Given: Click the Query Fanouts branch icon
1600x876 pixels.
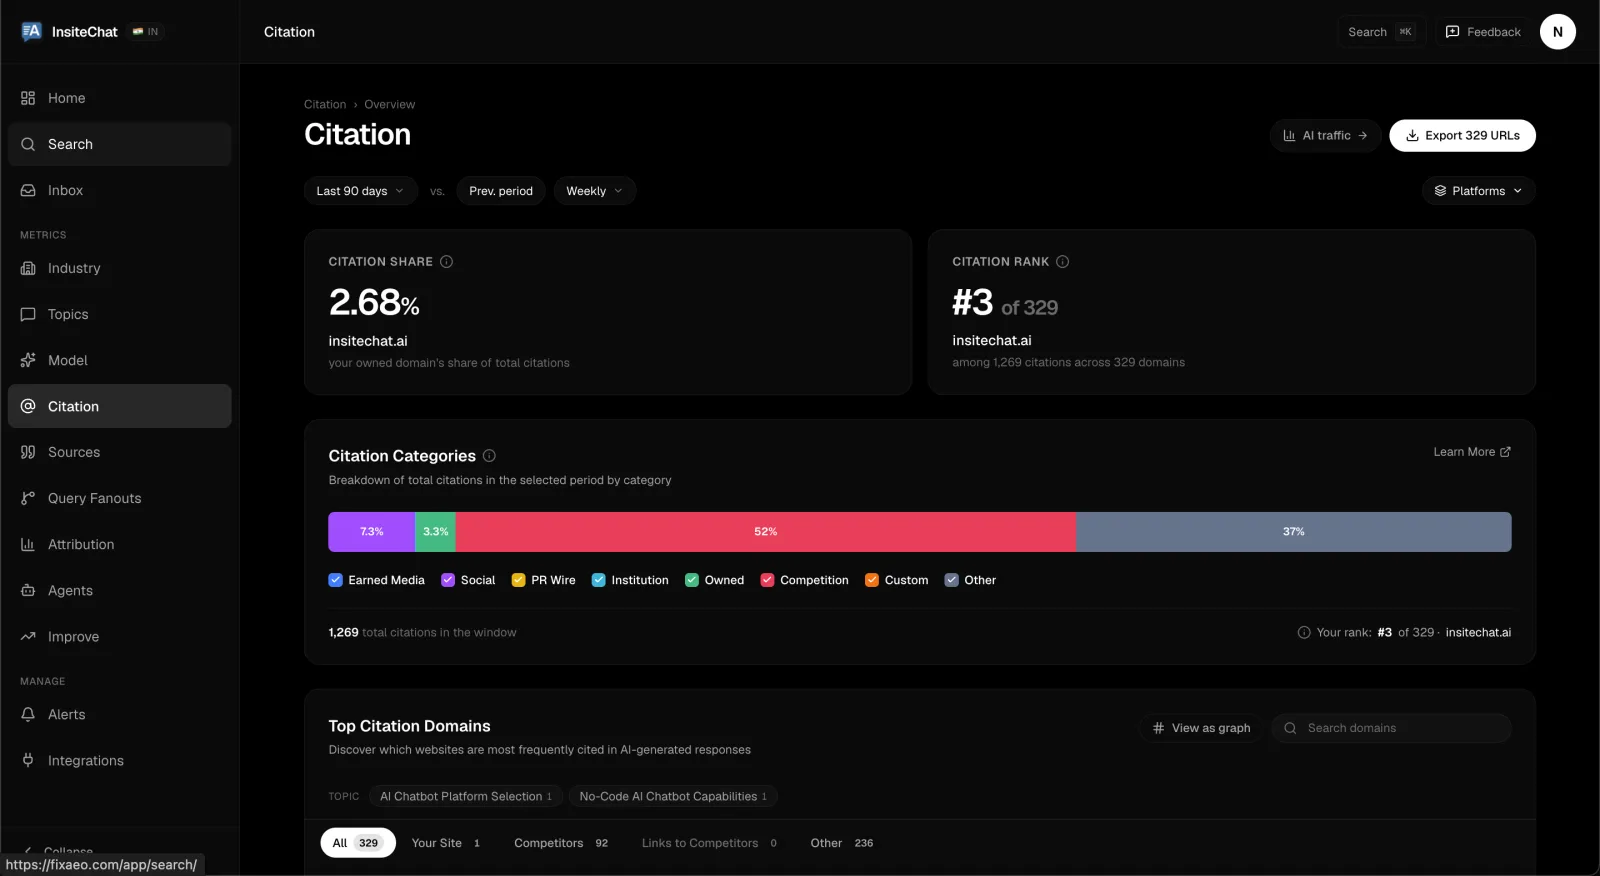Looking at the screenshot, I should pyautogui.click(x=28, y=498).
